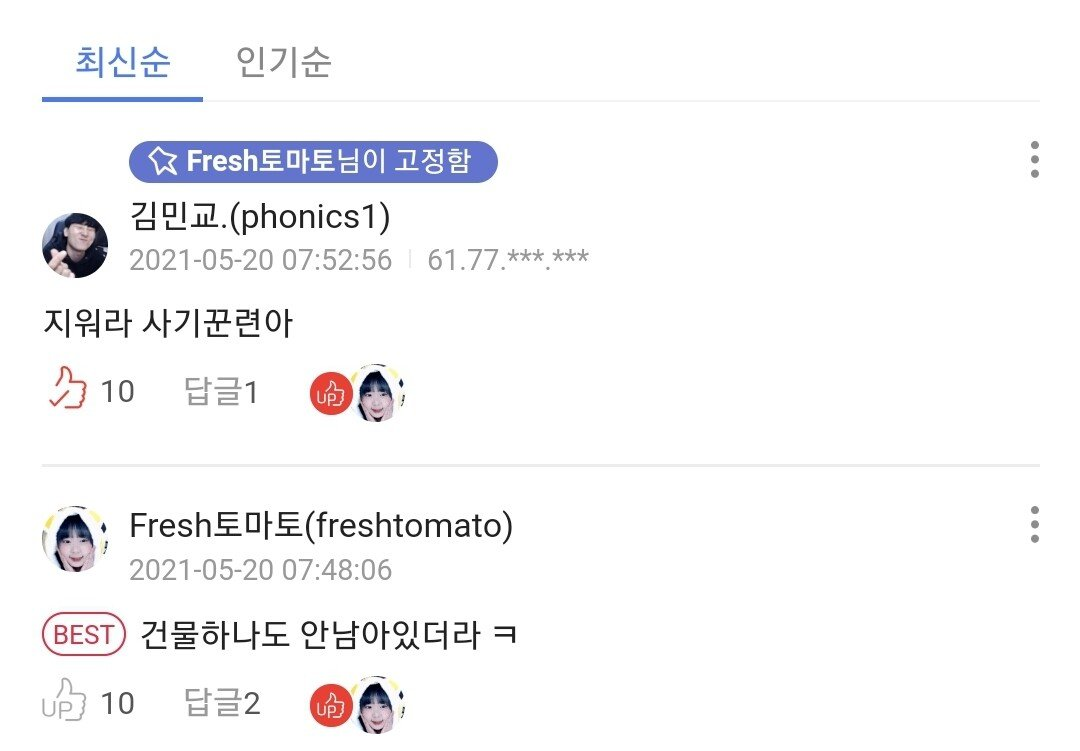Viewport: 1080px width, 751px height.
Task: Click the red UP badge on the BEST comment
Action: pos(331,706)
